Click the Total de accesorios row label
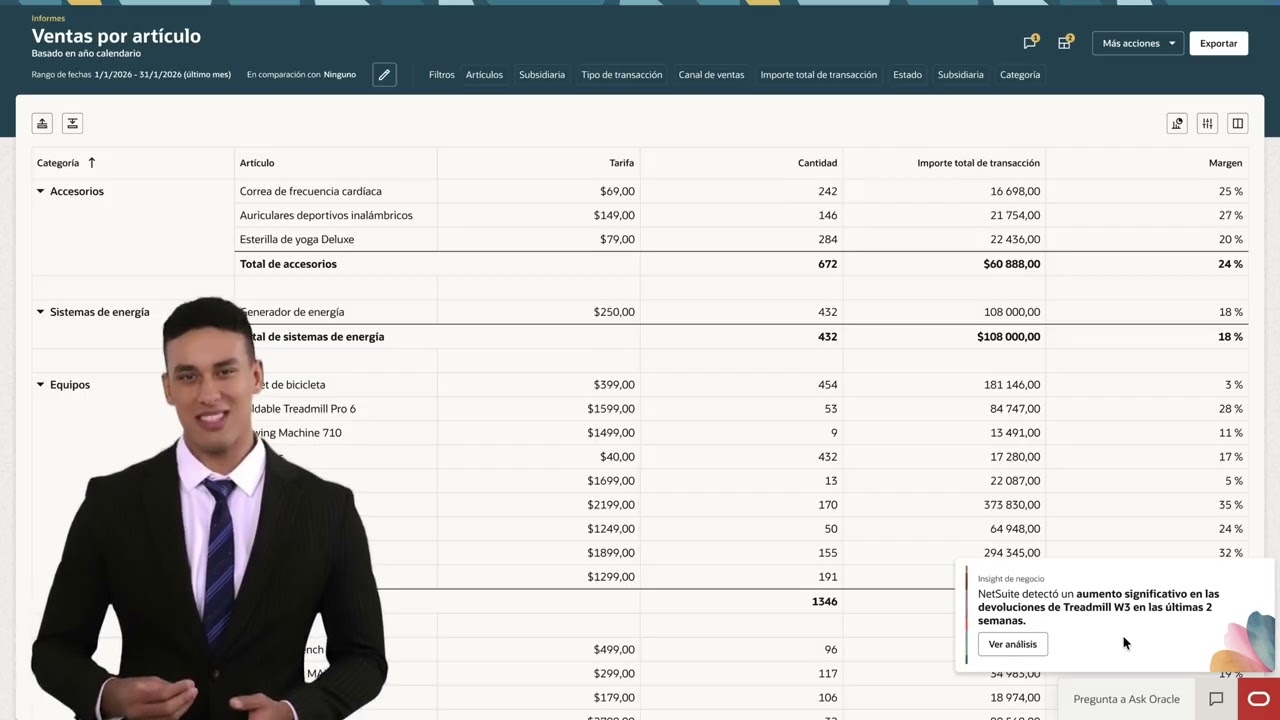The width and height of the screenshot is (1280, 720). tap(288, 264)
